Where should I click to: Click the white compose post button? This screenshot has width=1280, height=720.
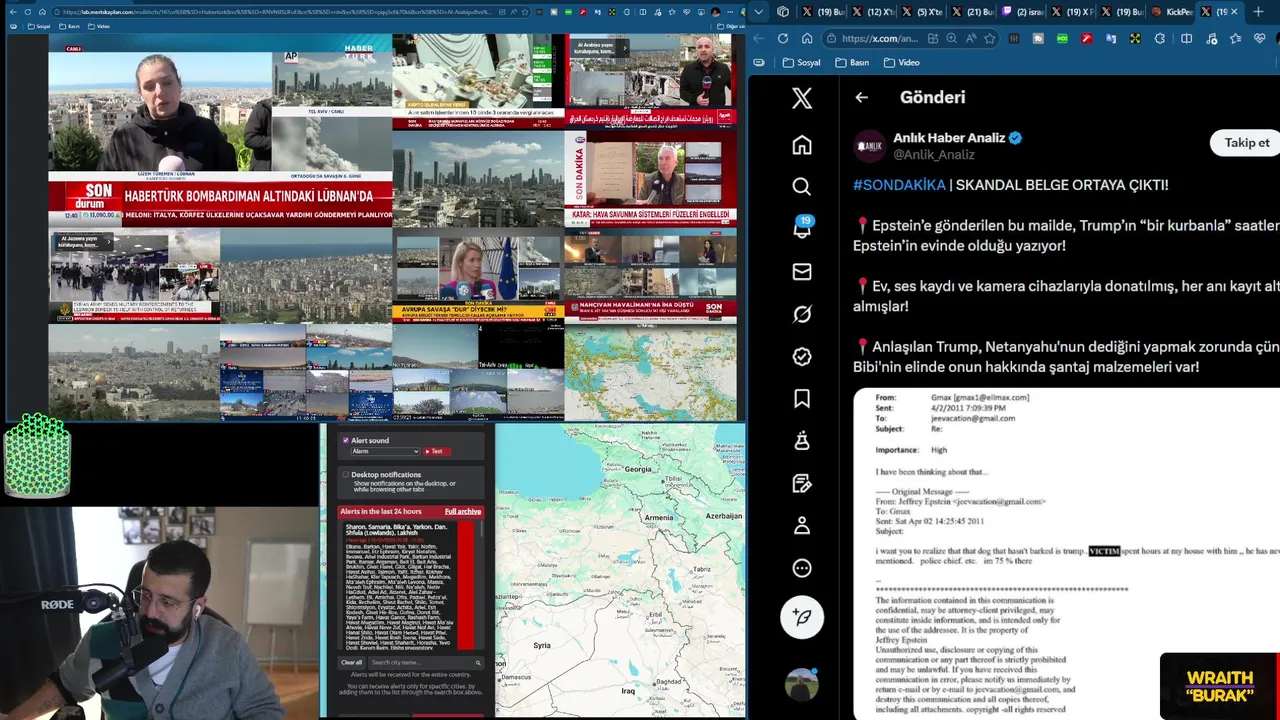[x=802, y=617]
